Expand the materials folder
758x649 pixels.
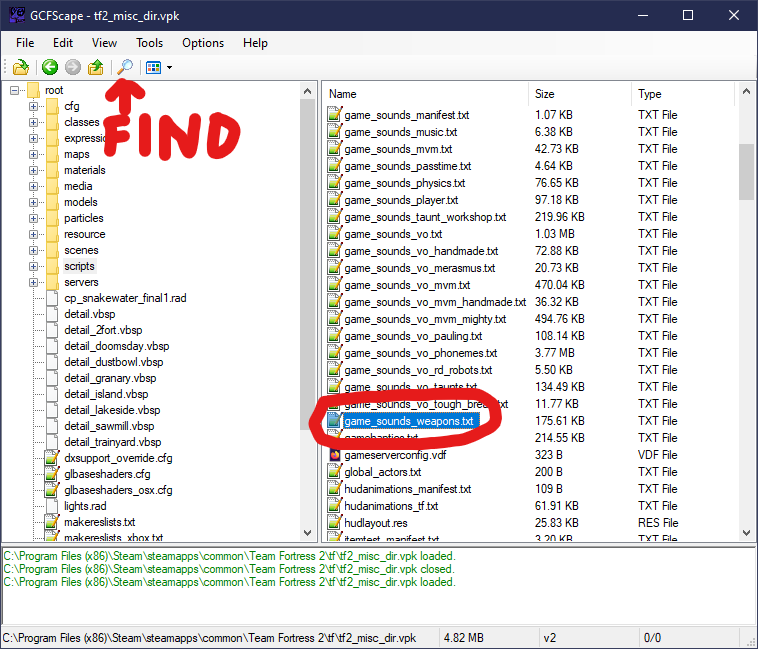(33, 170)
